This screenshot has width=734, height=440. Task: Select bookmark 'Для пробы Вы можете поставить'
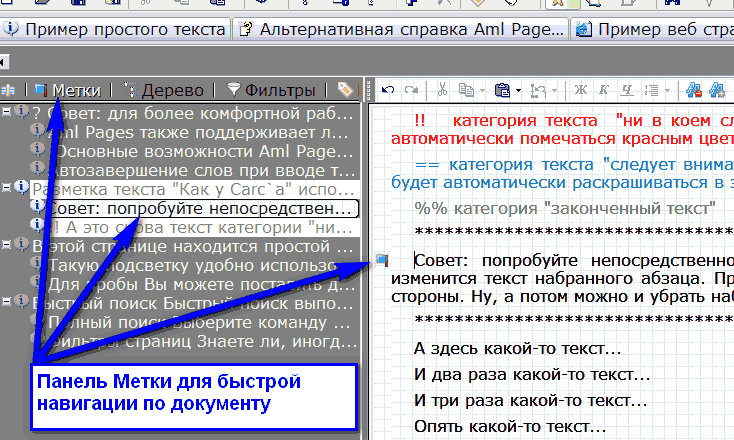click(x=202, y=285)
